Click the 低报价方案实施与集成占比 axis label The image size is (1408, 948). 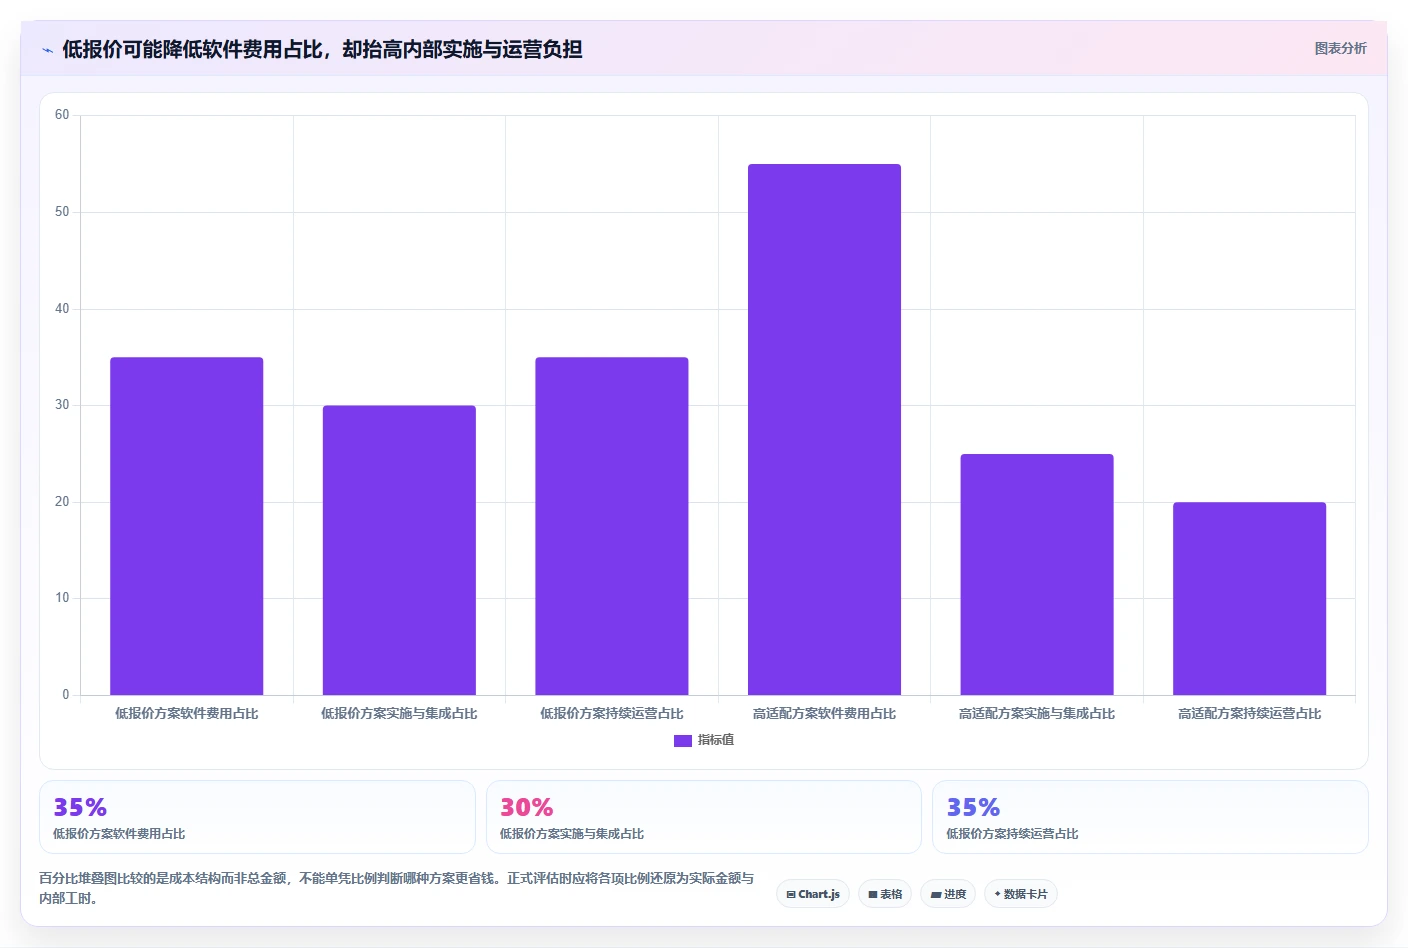[x=399, y=713]
